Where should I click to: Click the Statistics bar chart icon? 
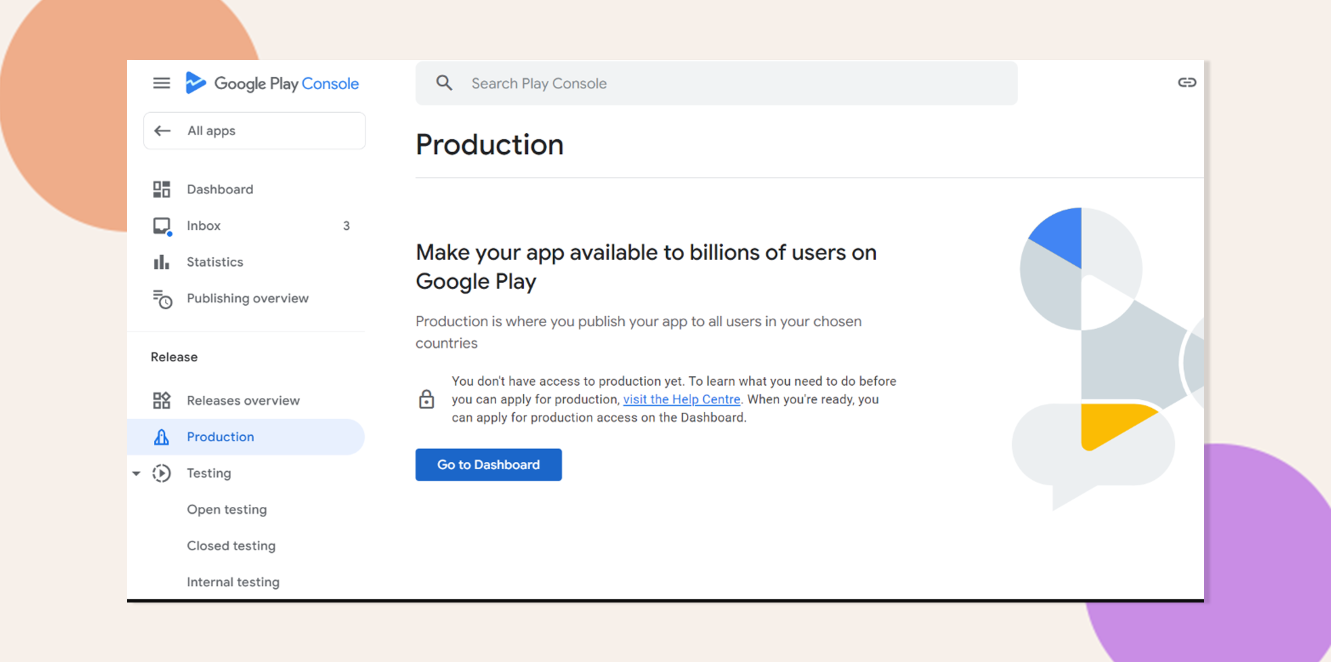tap(161, 262)
